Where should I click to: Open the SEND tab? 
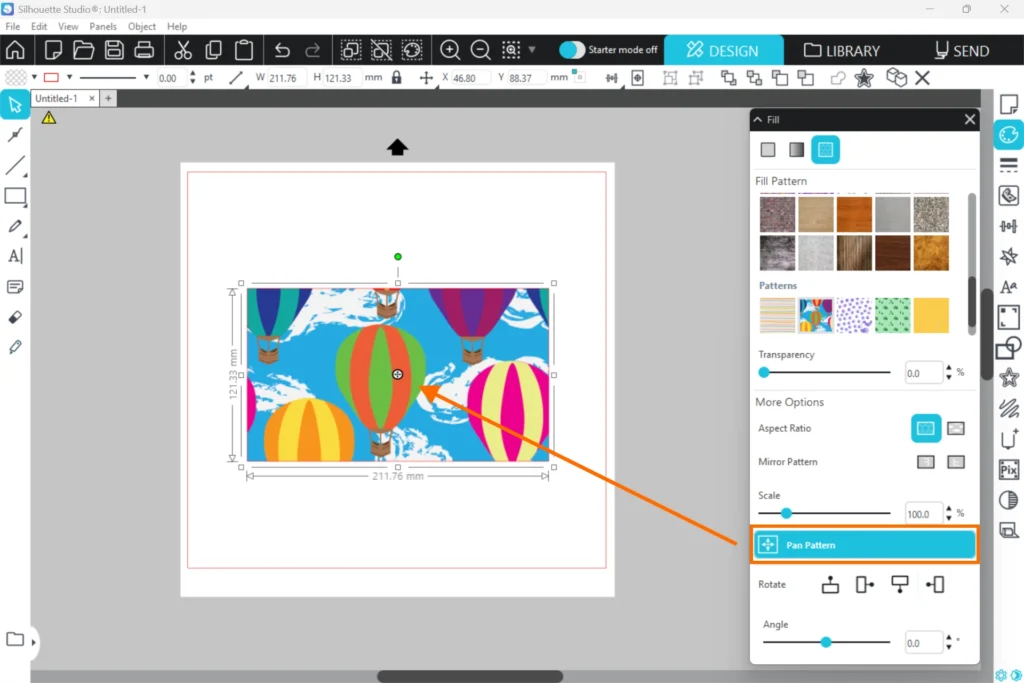[x=961, y=50]
